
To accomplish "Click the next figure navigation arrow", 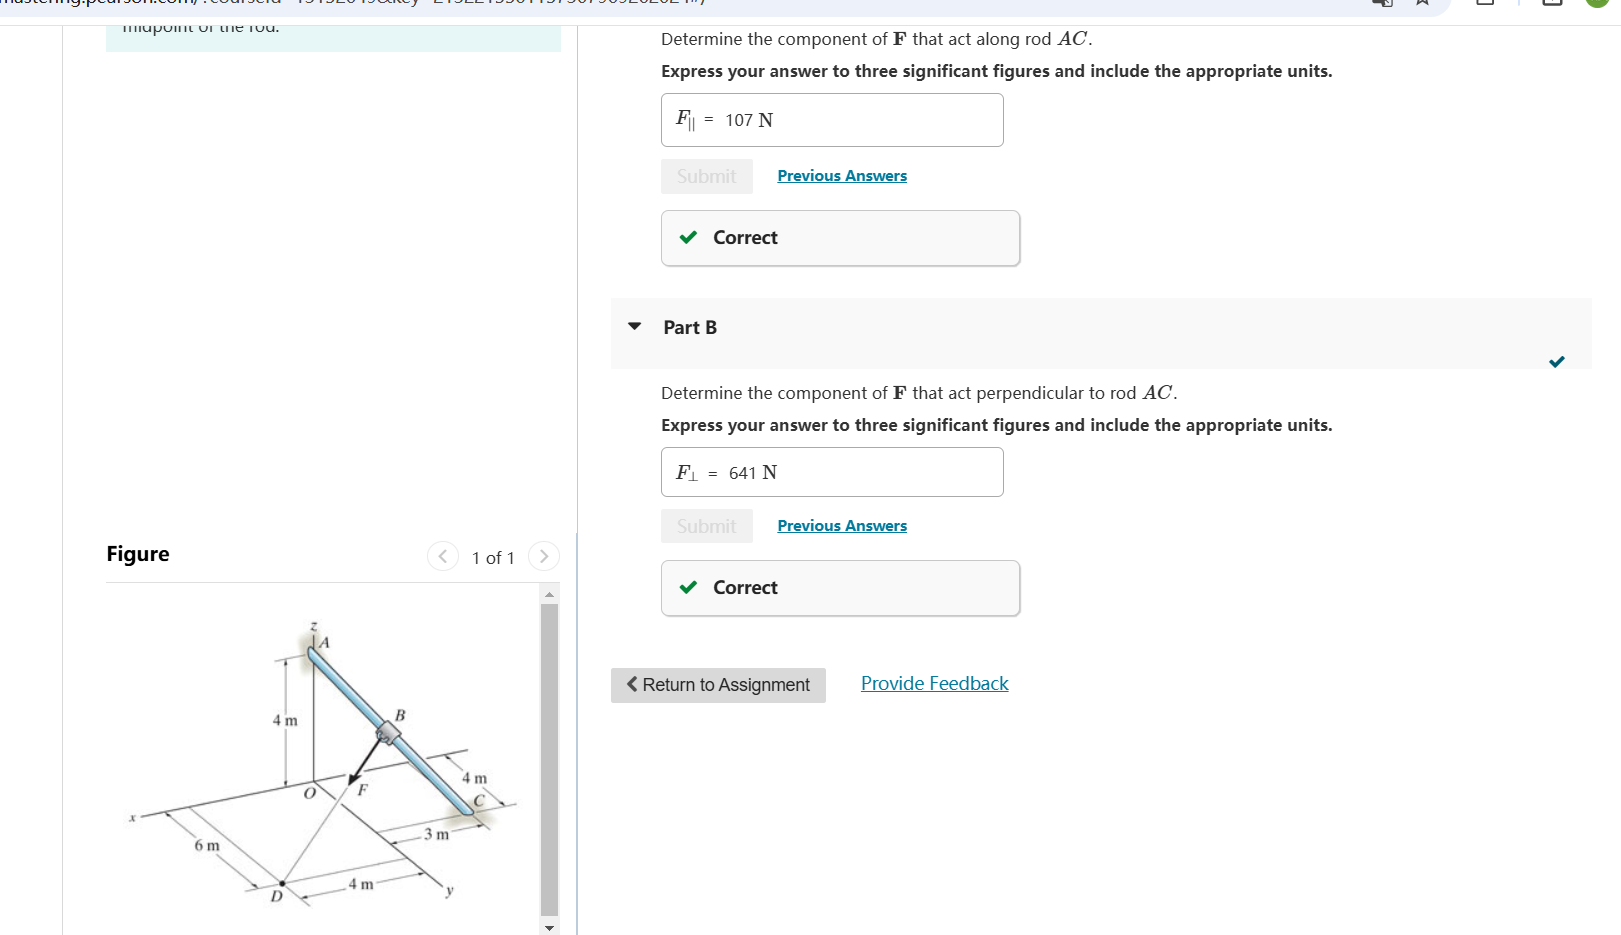I will [x=543, y=556].
